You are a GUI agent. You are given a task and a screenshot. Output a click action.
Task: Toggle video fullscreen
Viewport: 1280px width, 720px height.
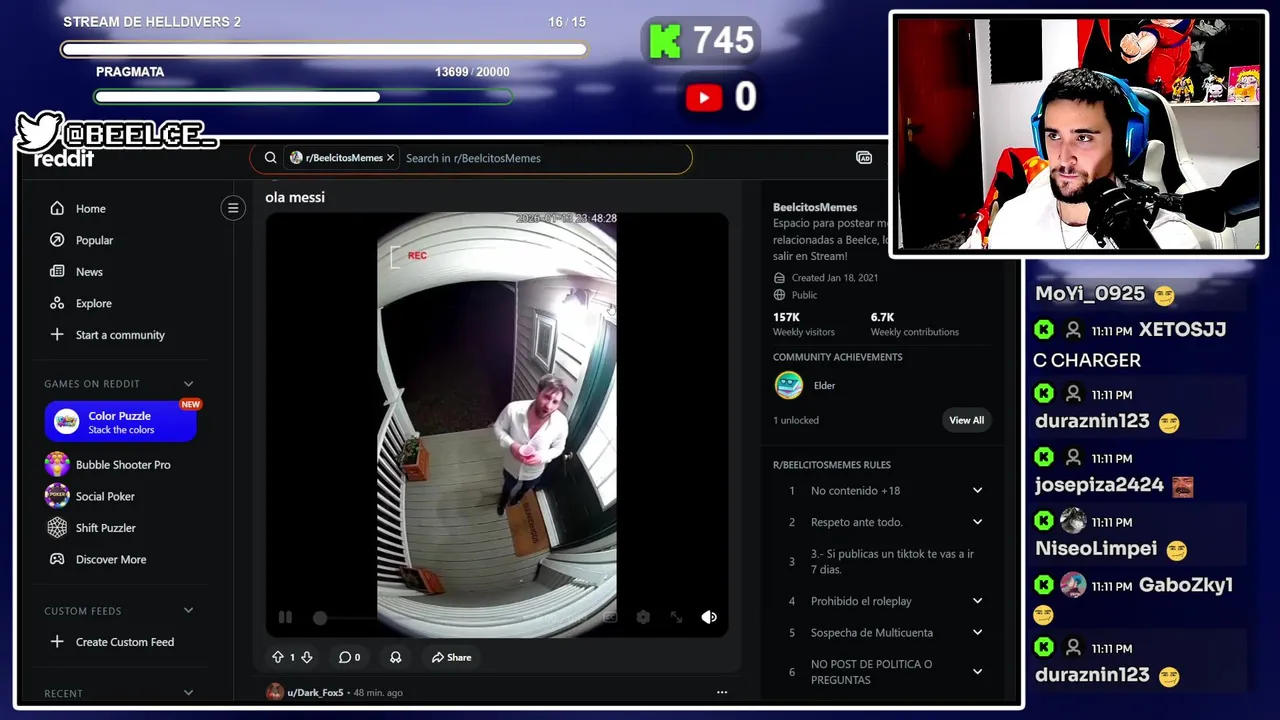click(676, 618)
